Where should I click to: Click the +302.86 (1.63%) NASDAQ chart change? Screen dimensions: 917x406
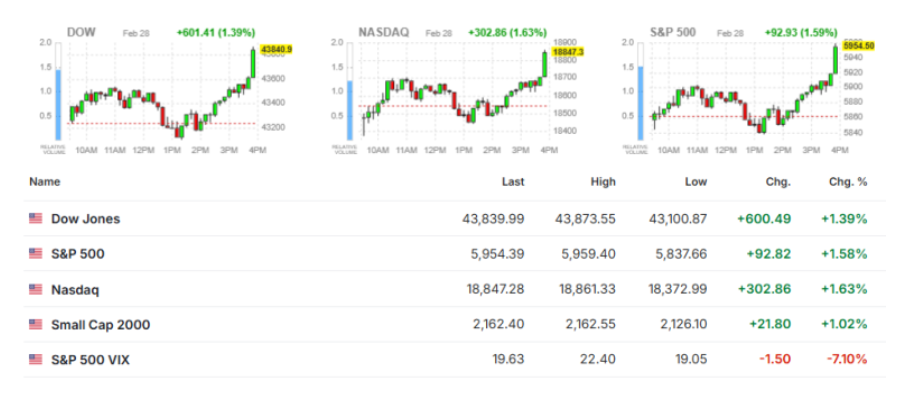pos(508,33)
